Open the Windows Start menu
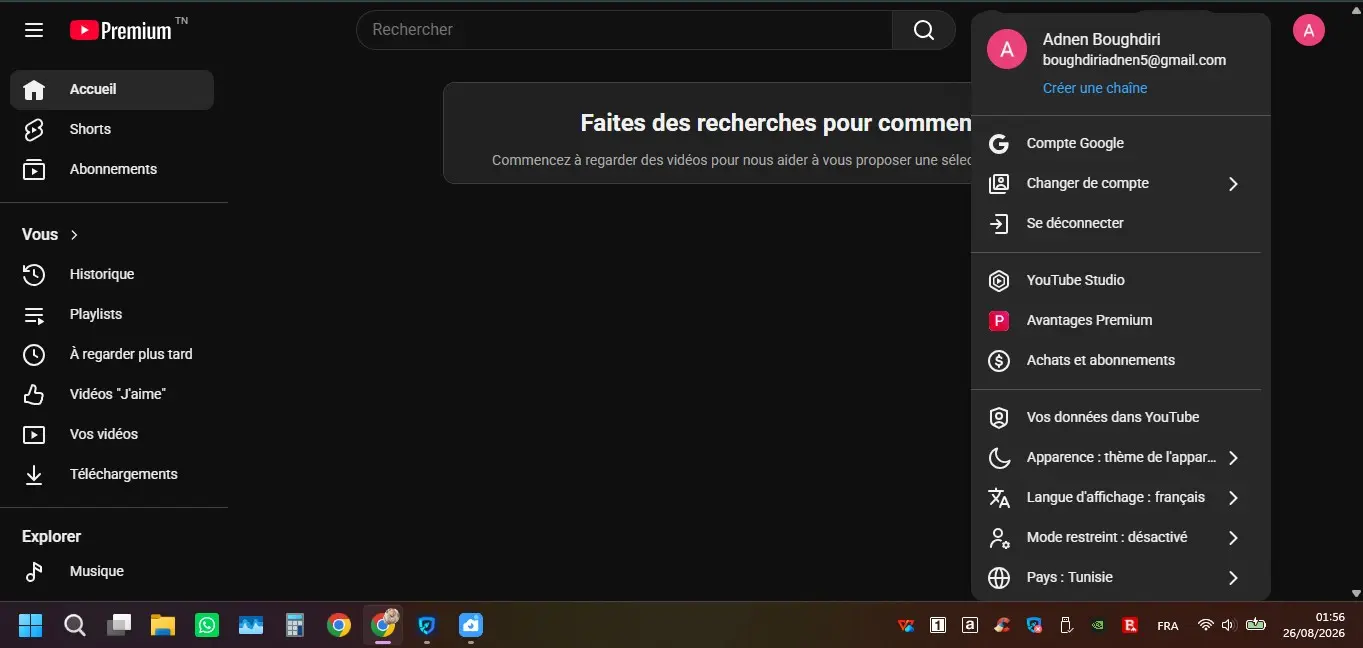The height and width of the screenshot is (648, 1363). pos(30,625)
